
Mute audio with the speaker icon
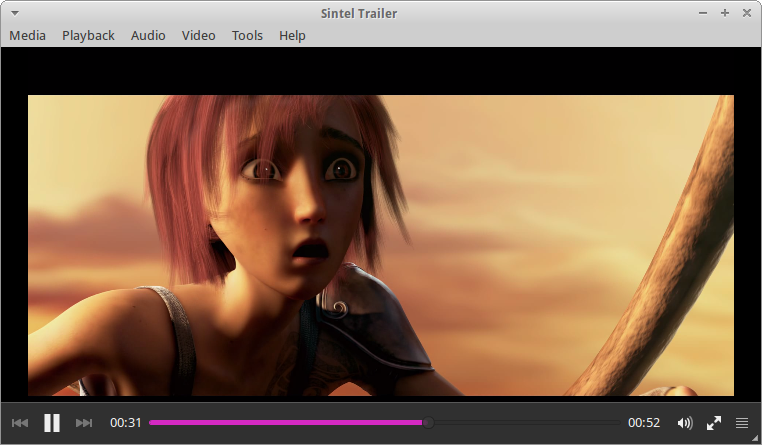[x=685, y=423]
